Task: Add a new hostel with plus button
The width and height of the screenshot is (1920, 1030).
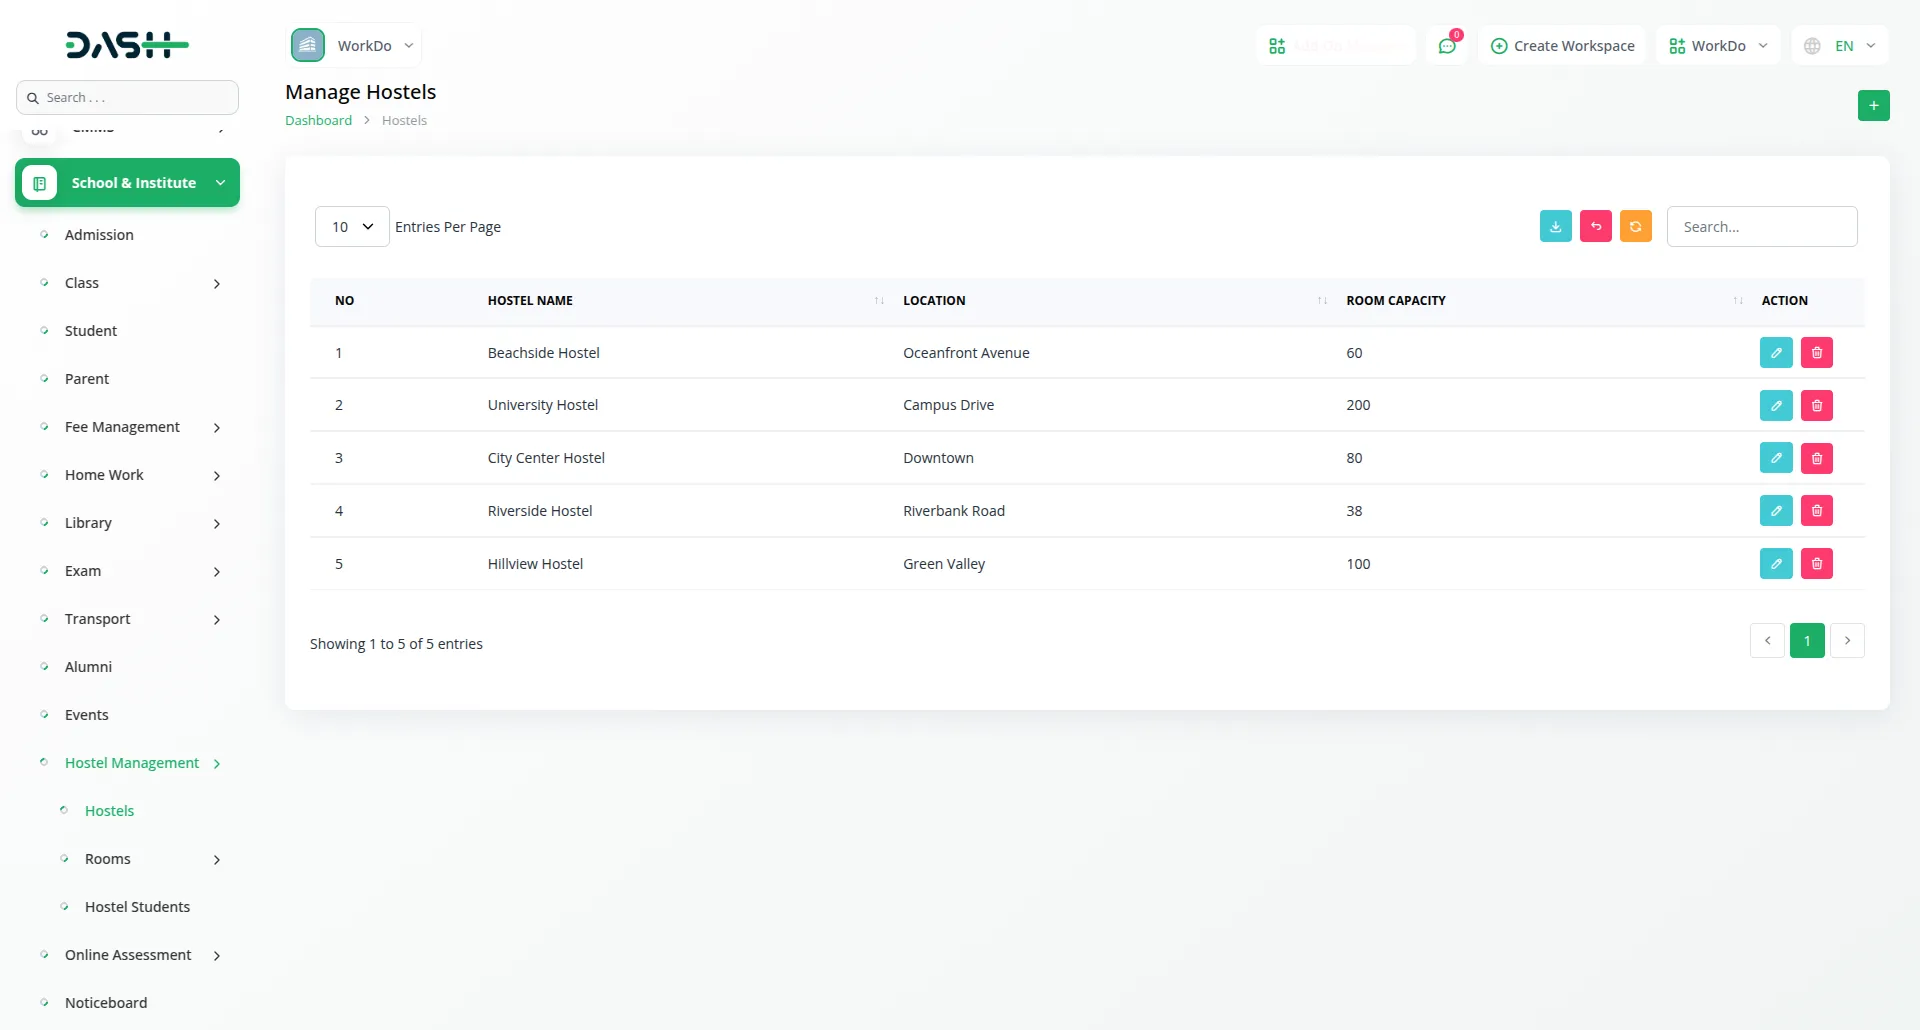Action: (1874, 105)
